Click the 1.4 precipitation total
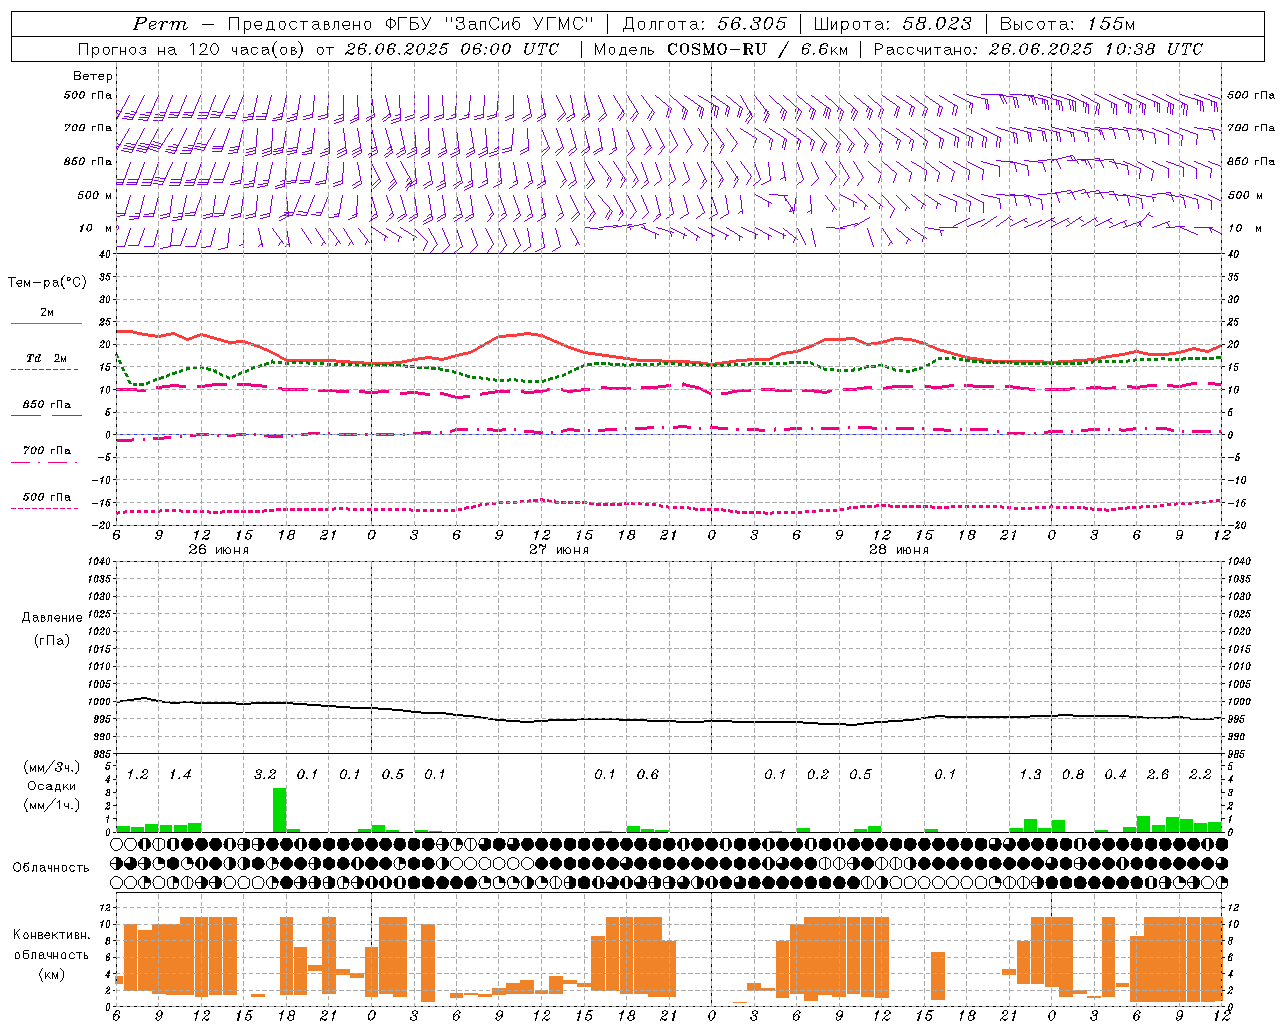Image resolution: width=1280 pixels, height=1024 pixels. 180,774
